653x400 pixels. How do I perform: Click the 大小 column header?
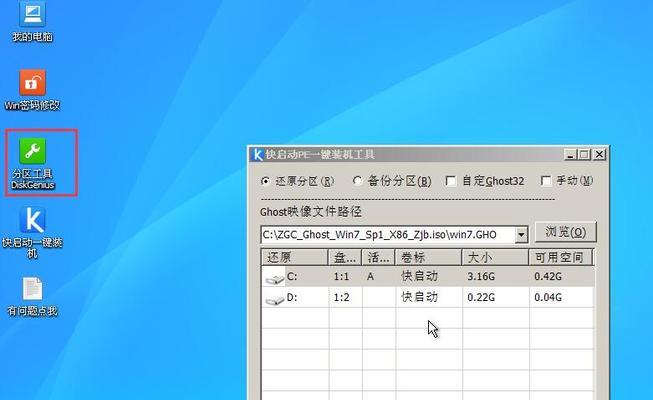pyautogui.click(x=495, y=258)
